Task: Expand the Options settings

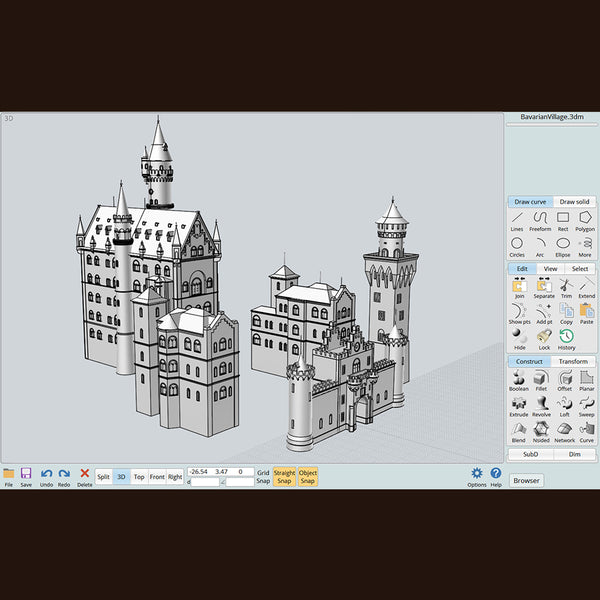Action: tap(477, 477)
